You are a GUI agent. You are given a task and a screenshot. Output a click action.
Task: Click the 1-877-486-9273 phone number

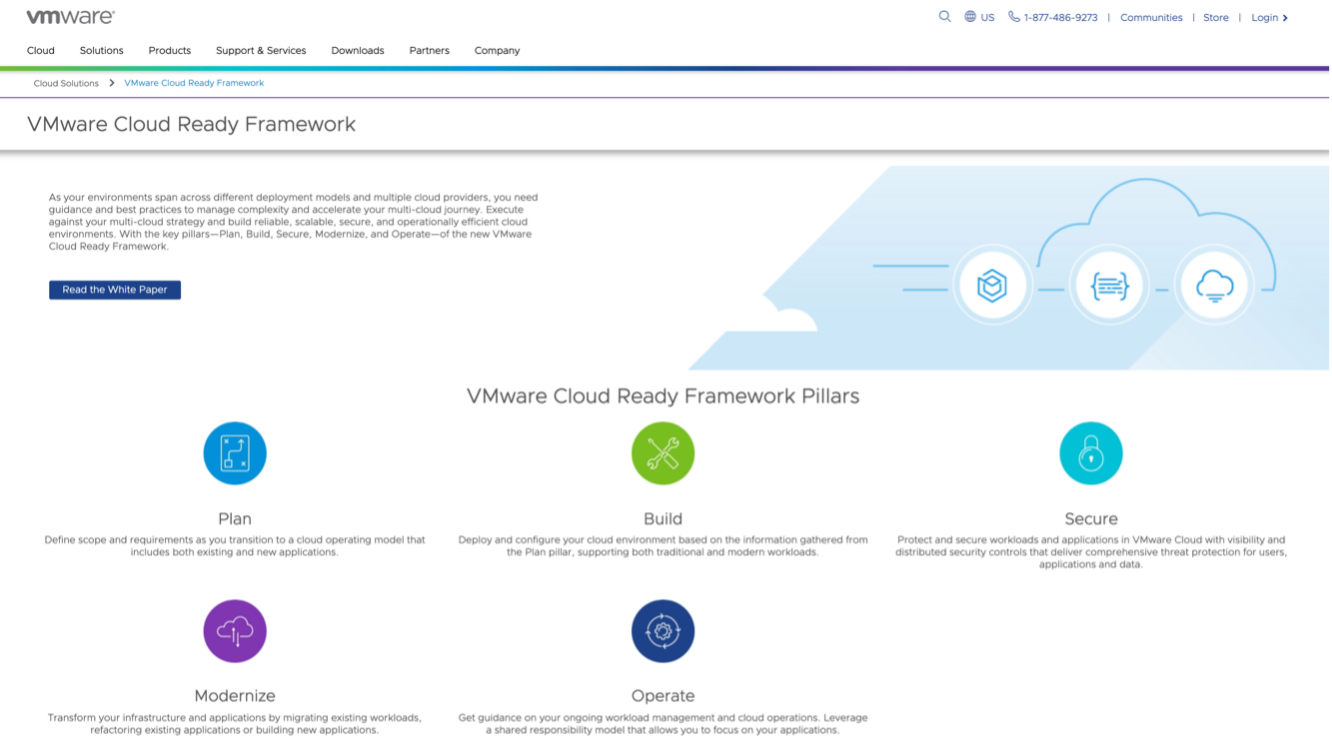pos(1061,18)
